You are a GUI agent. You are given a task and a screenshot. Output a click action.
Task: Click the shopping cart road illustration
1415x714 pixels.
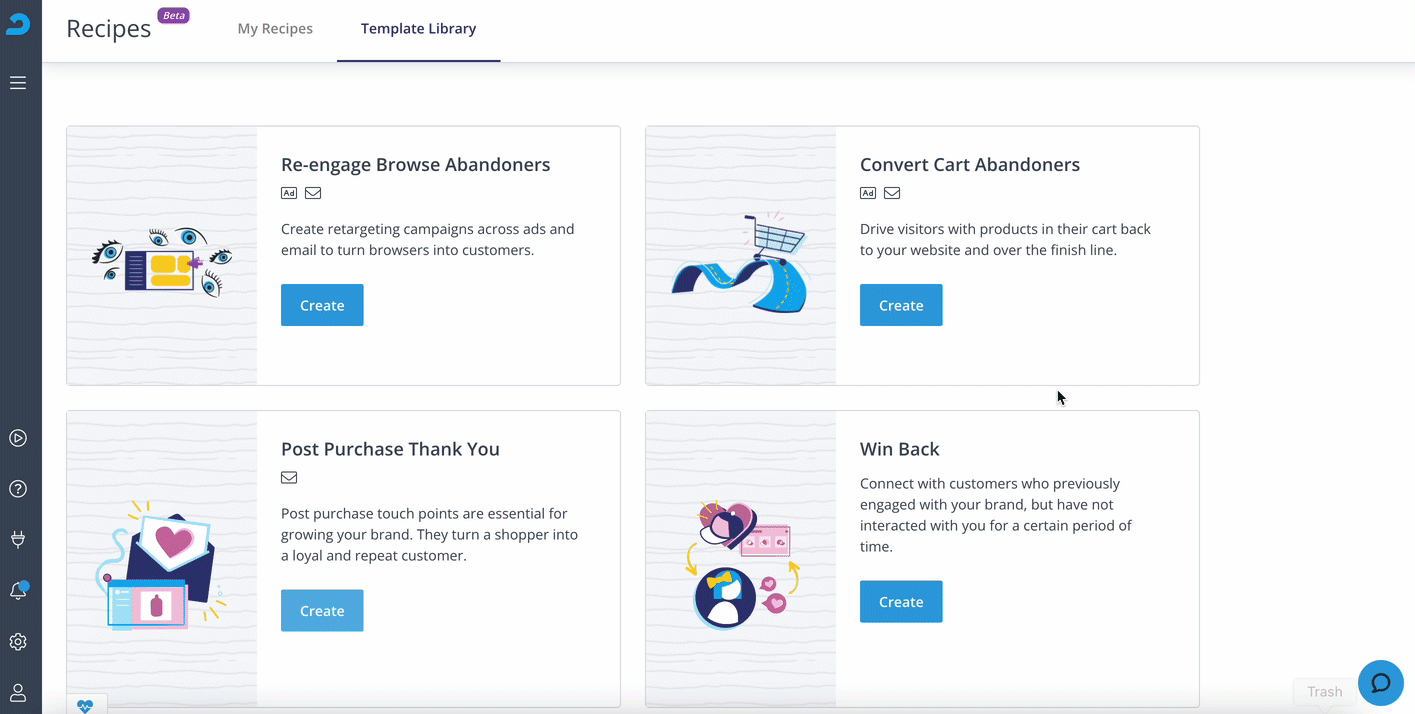click(x=741, y=262)
